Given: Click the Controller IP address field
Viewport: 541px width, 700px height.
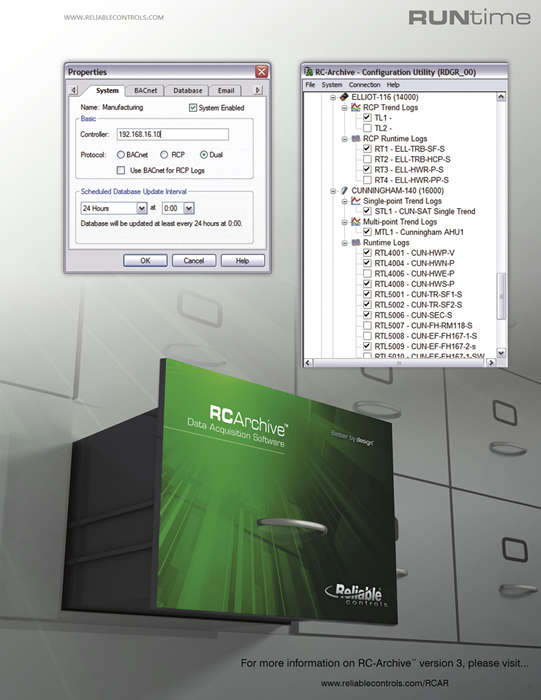Looking at the screenshot, I should [x=173, y=134].
